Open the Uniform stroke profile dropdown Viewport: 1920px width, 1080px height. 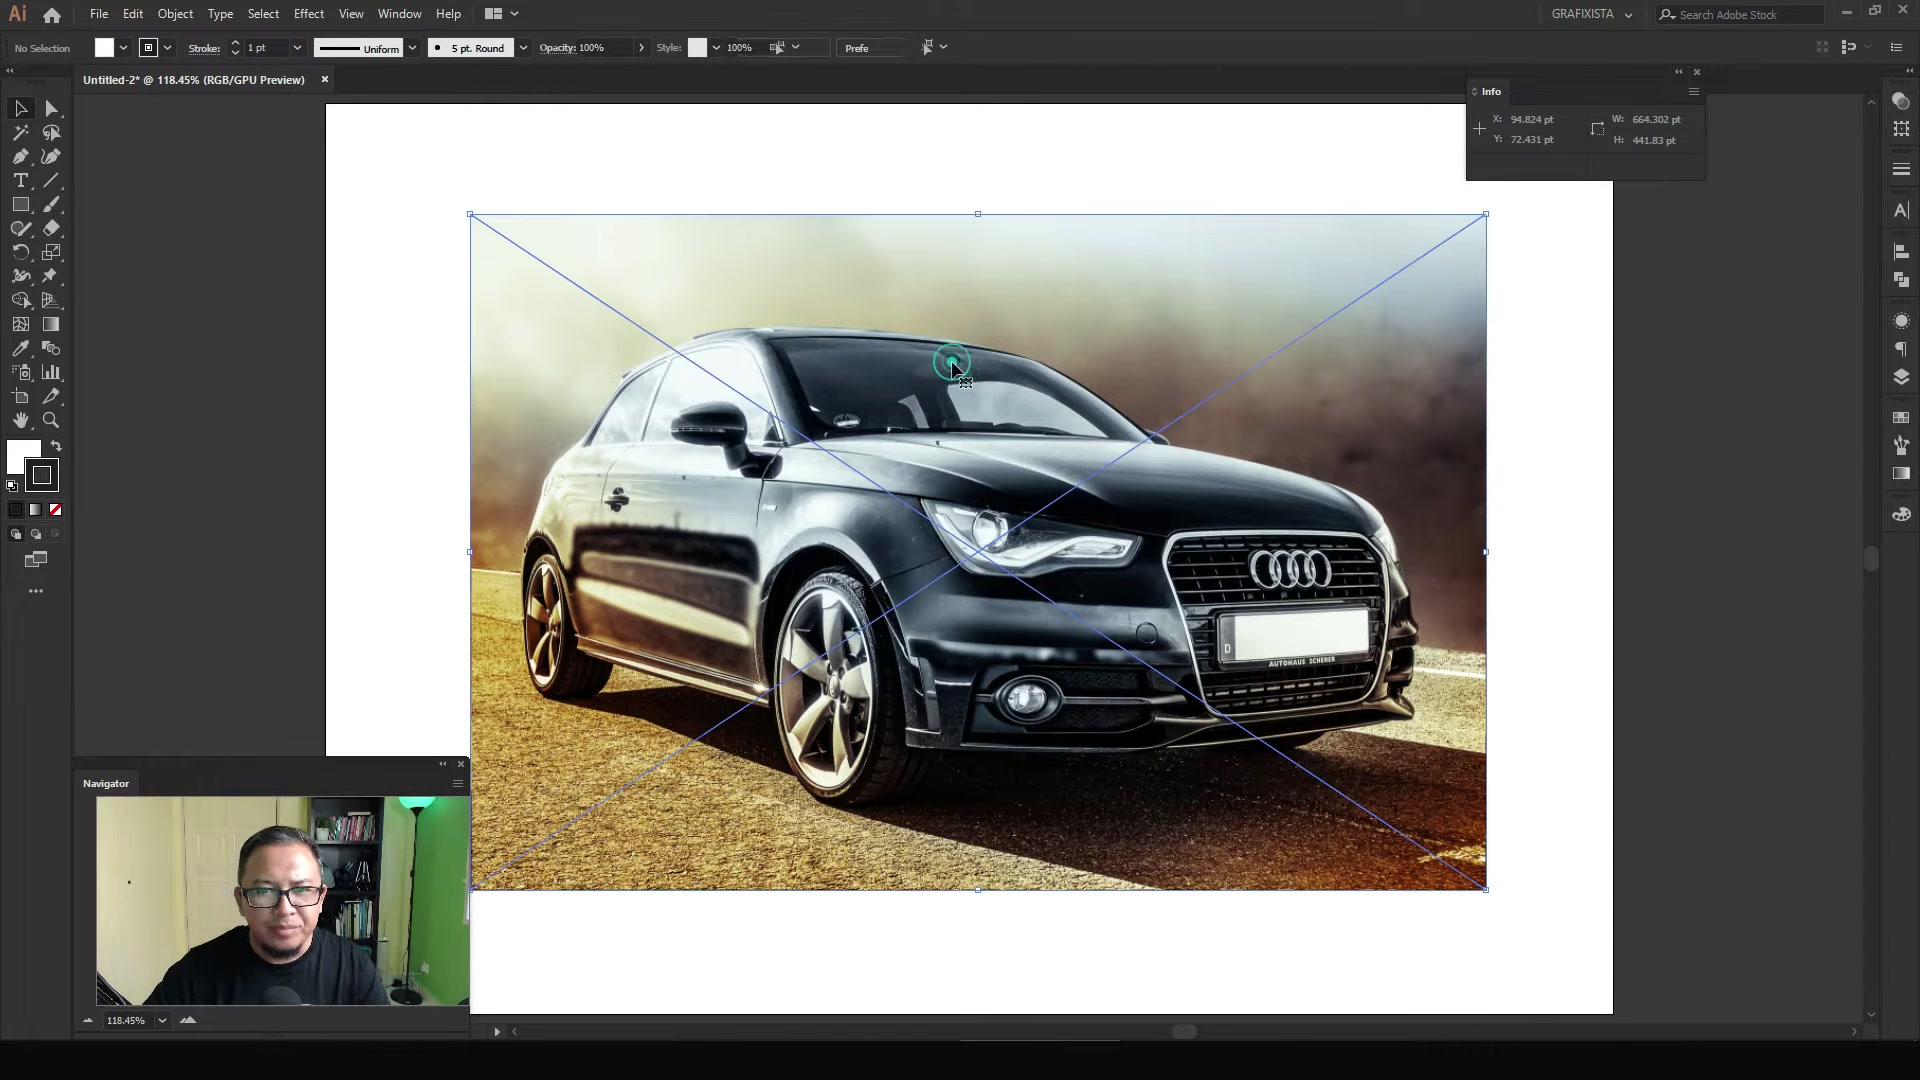[413, 47]
